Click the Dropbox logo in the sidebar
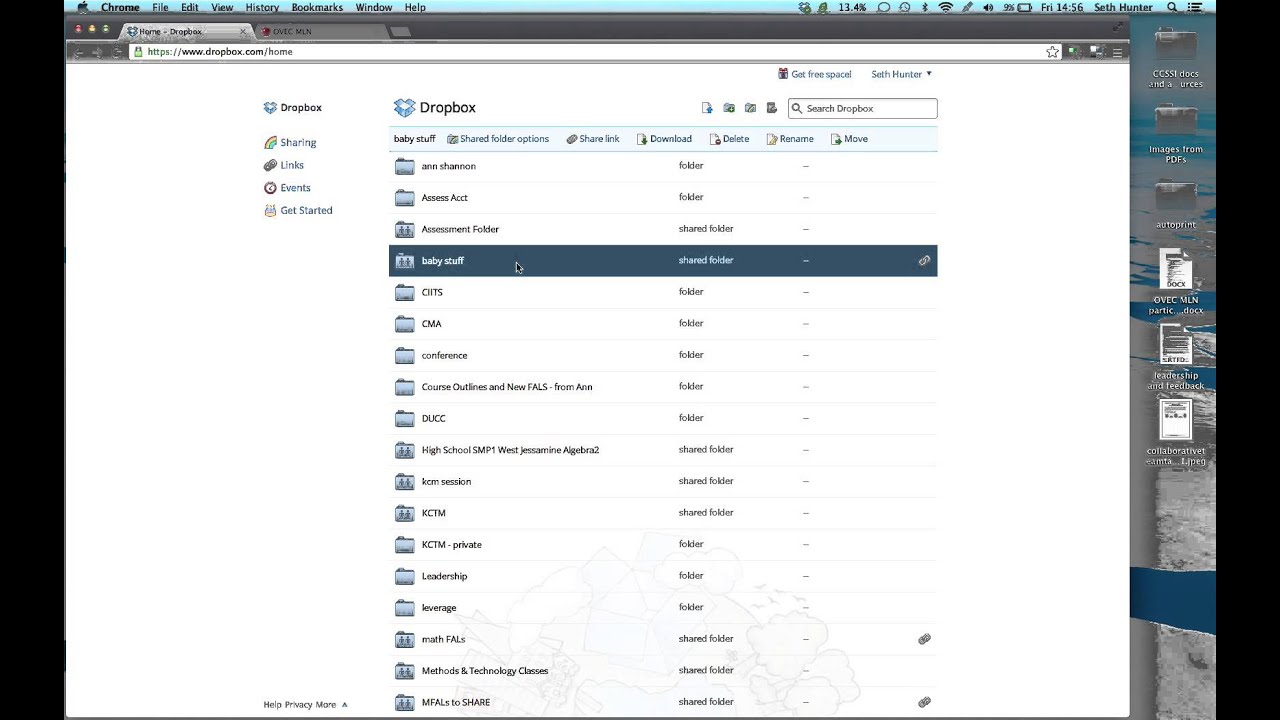The image size is (1280, 720). (x=270, y=108)
